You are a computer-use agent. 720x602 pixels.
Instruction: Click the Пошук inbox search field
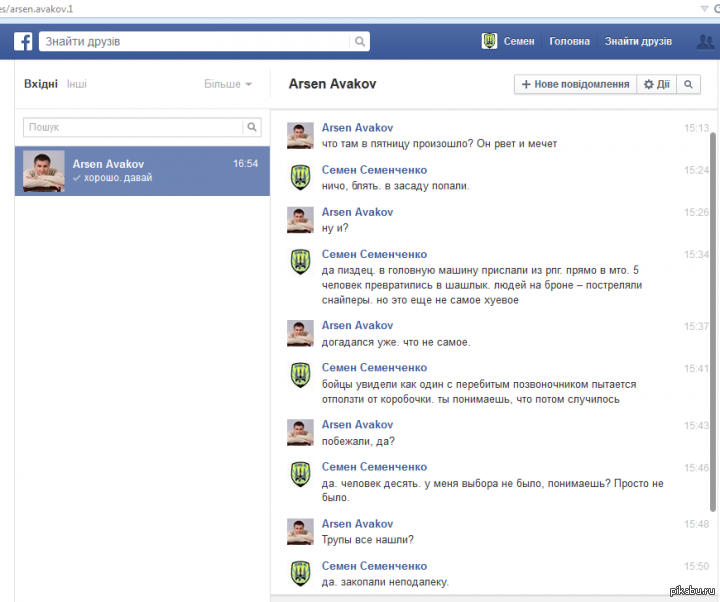pos(133,127)
